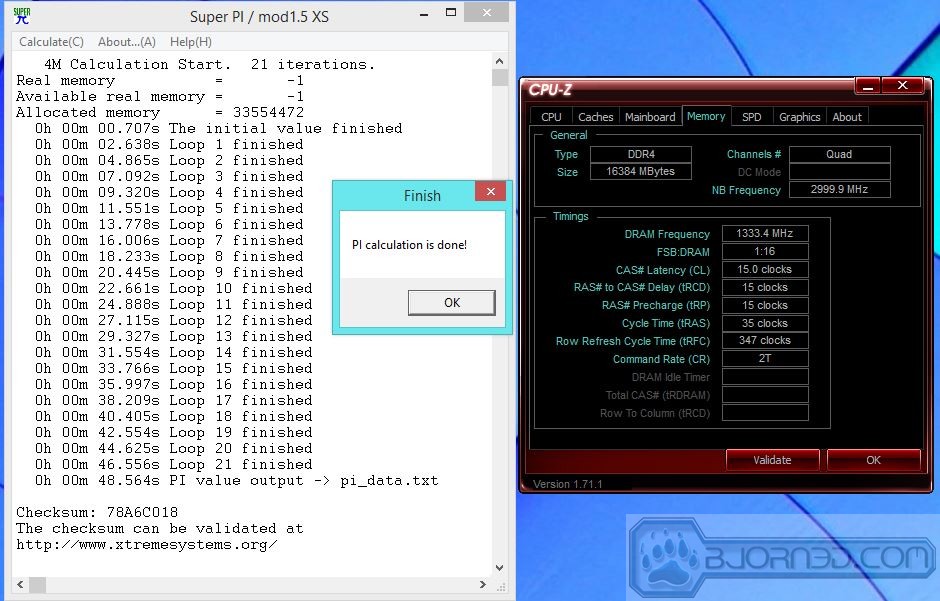Switch to the Graphics tab in CPU-Z
The width and height of the screenshot is (940, 601).
pyautogui.click(x=800, y=117)
